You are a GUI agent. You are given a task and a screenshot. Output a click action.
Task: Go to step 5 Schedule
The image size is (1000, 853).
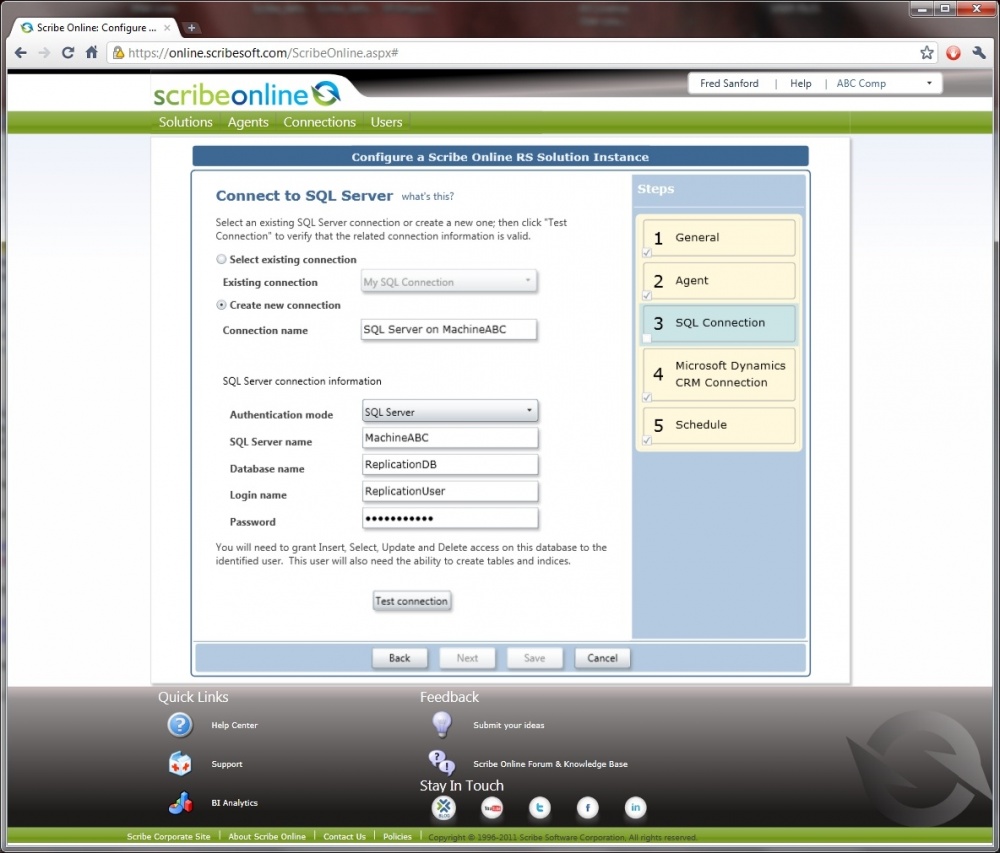pyautogui.click(x=719, y=425)
